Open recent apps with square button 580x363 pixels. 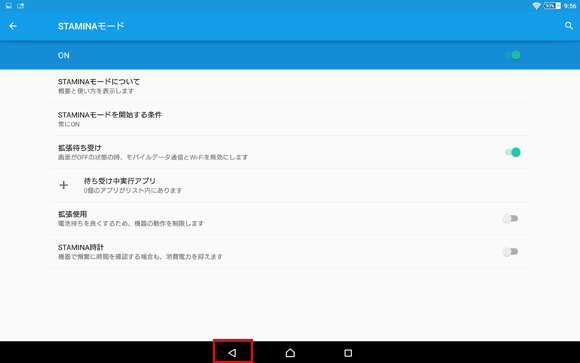(x=348, y=353)
